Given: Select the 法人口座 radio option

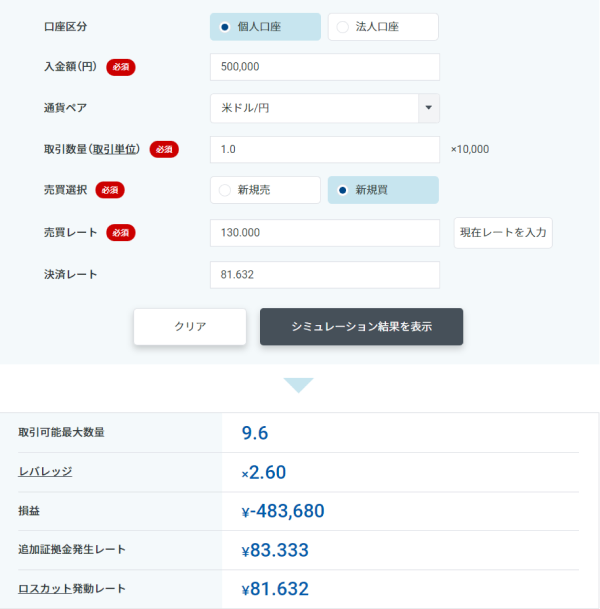Looking at the screenshot, I should point(383,27).
